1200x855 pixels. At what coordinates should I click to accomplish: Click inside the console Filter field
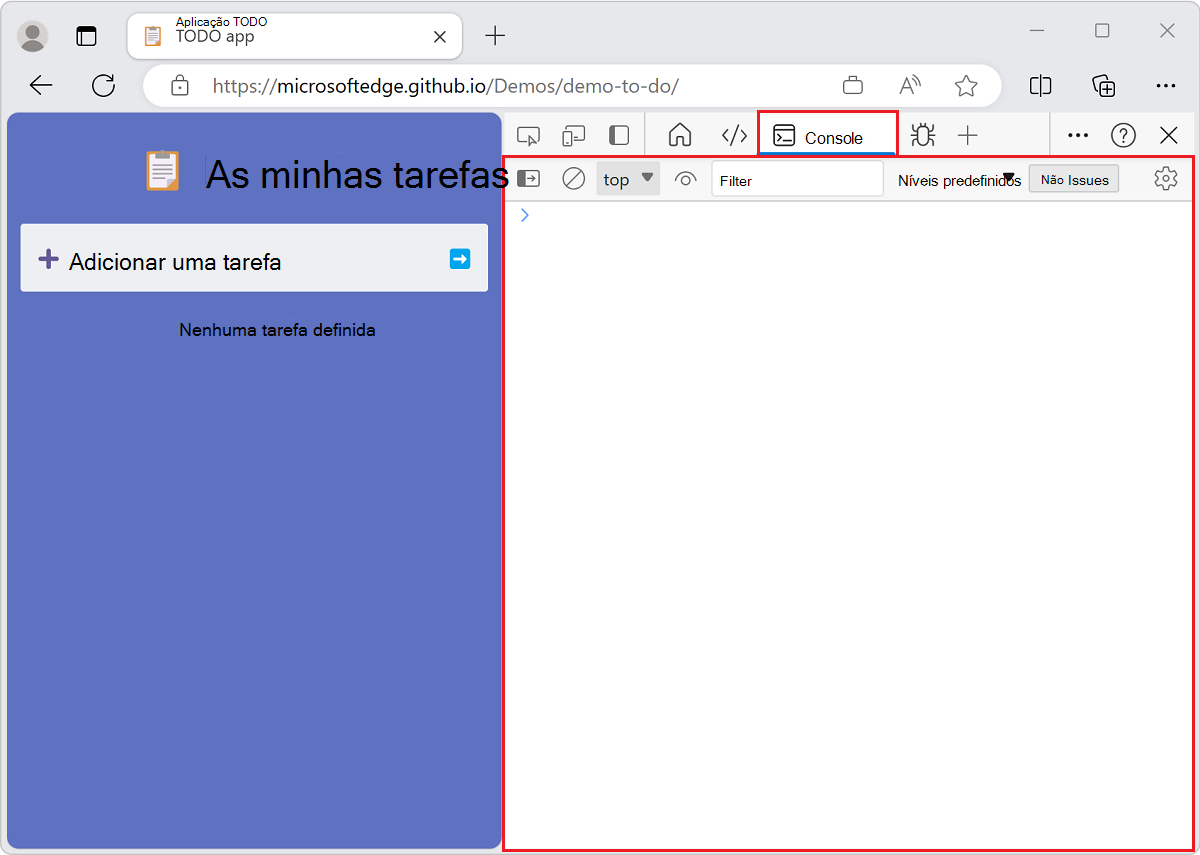797,179
